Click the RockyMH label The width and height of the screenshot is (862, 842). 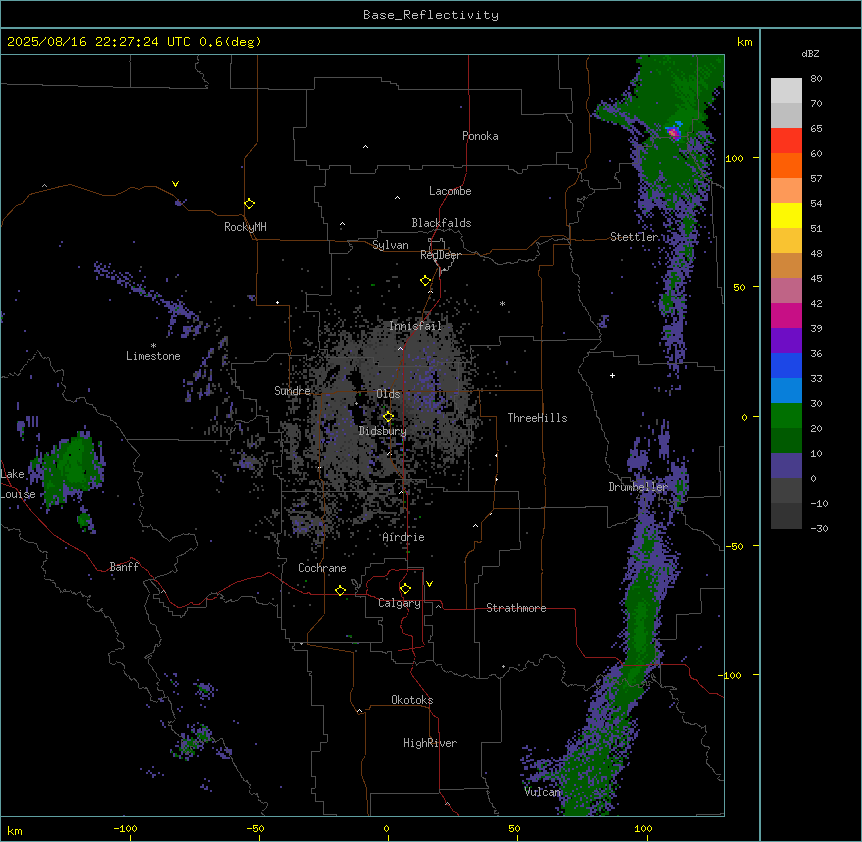(245, 227)
